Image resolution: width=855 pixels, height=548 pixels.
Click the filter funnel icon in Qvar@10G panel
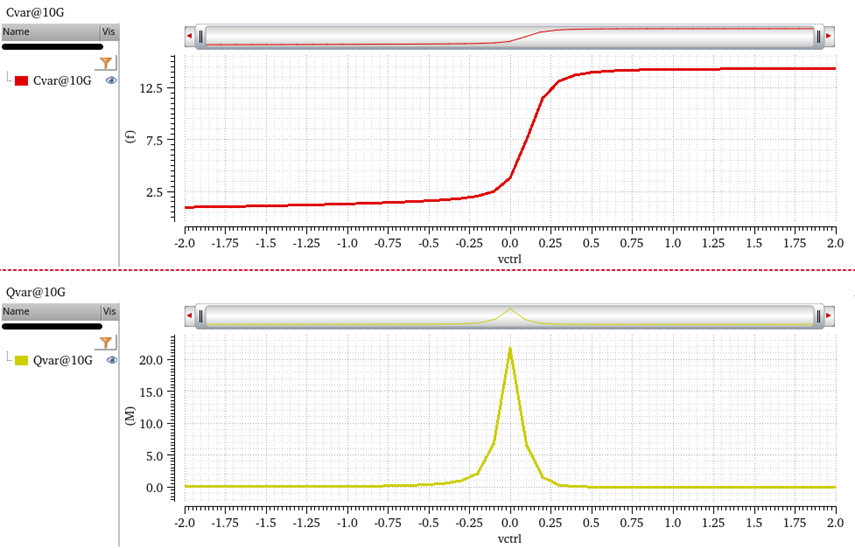107,342
